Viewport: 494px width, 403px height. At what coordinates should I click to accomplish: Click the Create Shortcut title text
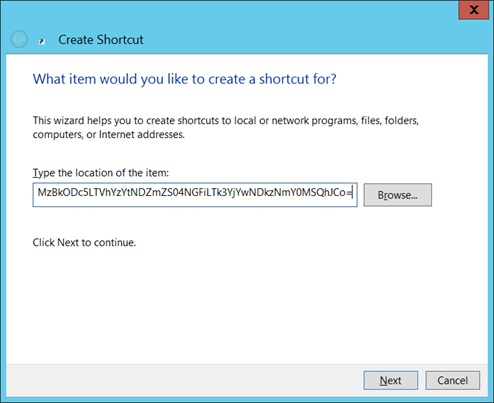point(101,40)
